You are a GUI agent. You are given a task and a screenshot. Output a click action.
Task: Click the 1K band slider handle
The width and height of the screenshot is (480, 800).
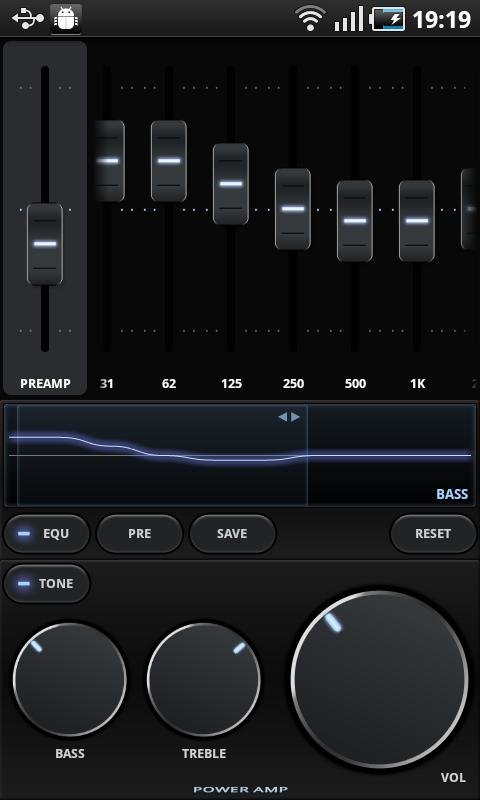pyautogui.click(x=417, y=221)
